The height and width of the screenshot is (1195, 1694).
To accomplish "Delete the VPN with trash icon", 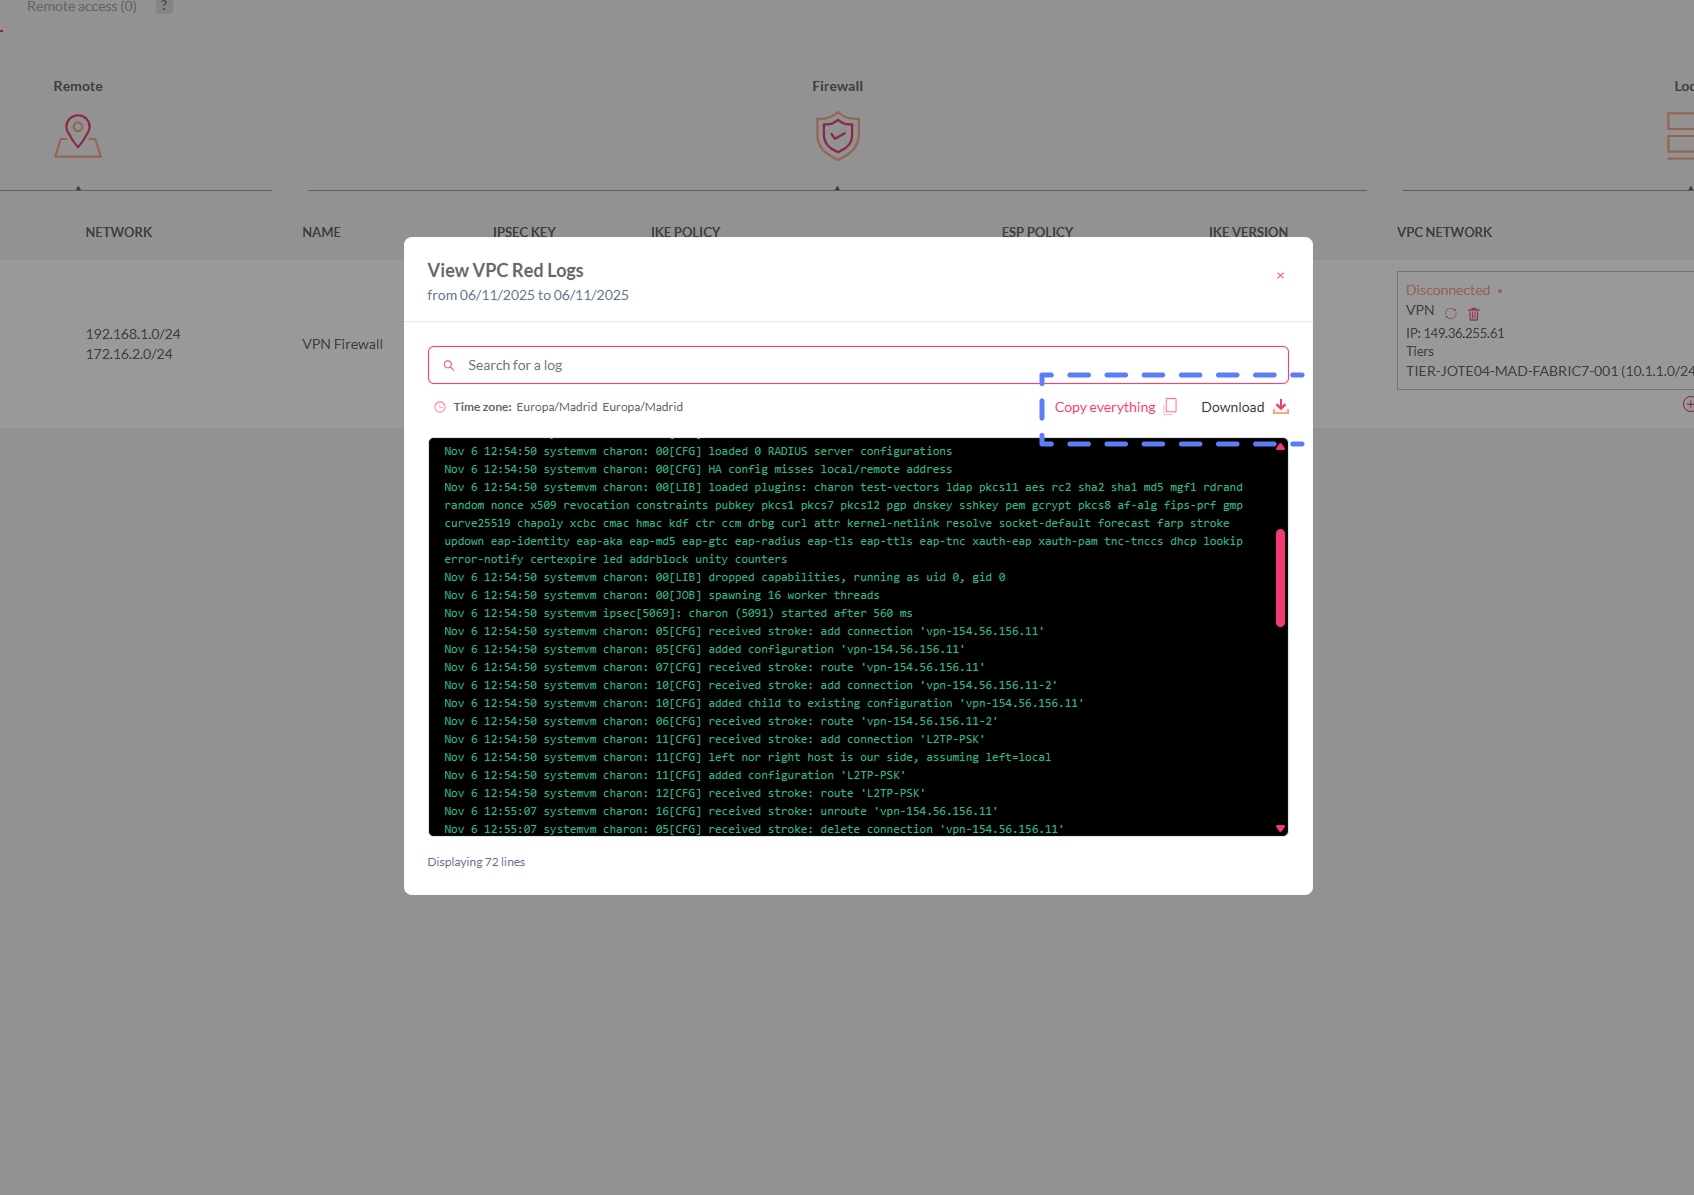I will click(x=1473, y=313).
